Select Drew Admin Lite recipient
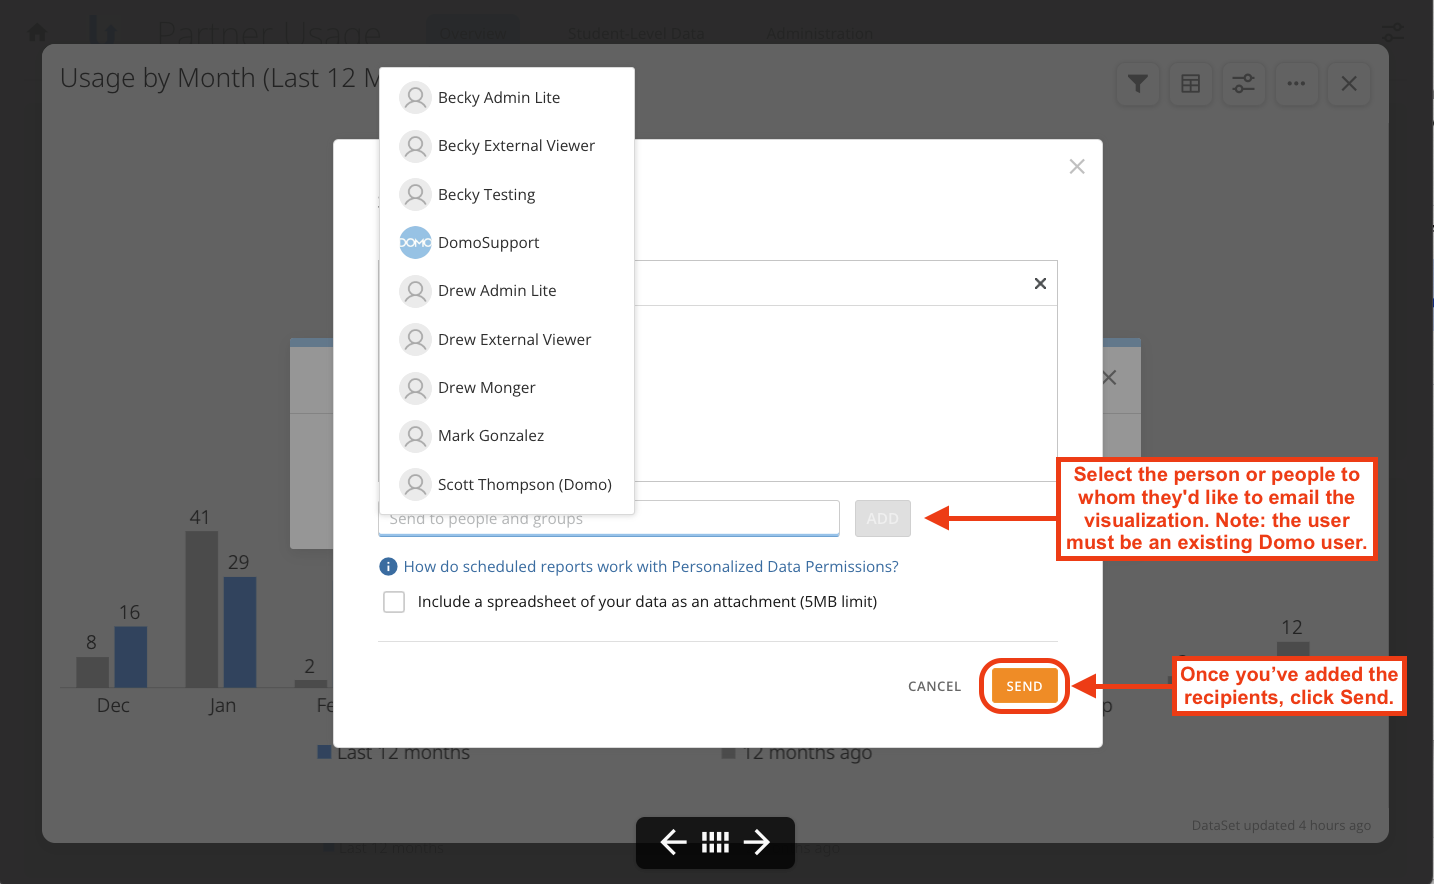Viewport: 1434px width, 884px height. tap(507, 291)
